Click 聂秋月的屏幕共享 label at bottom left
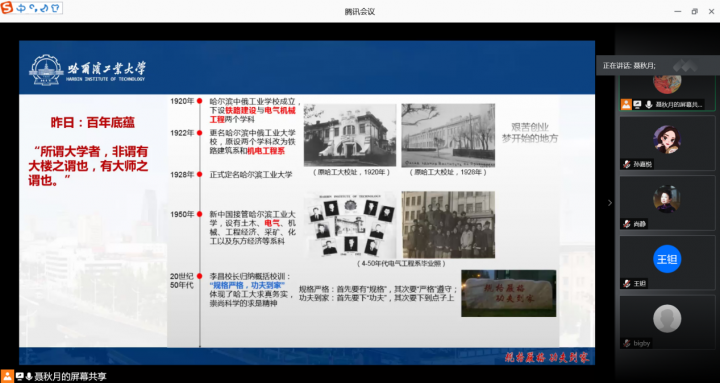 (71, 377)
